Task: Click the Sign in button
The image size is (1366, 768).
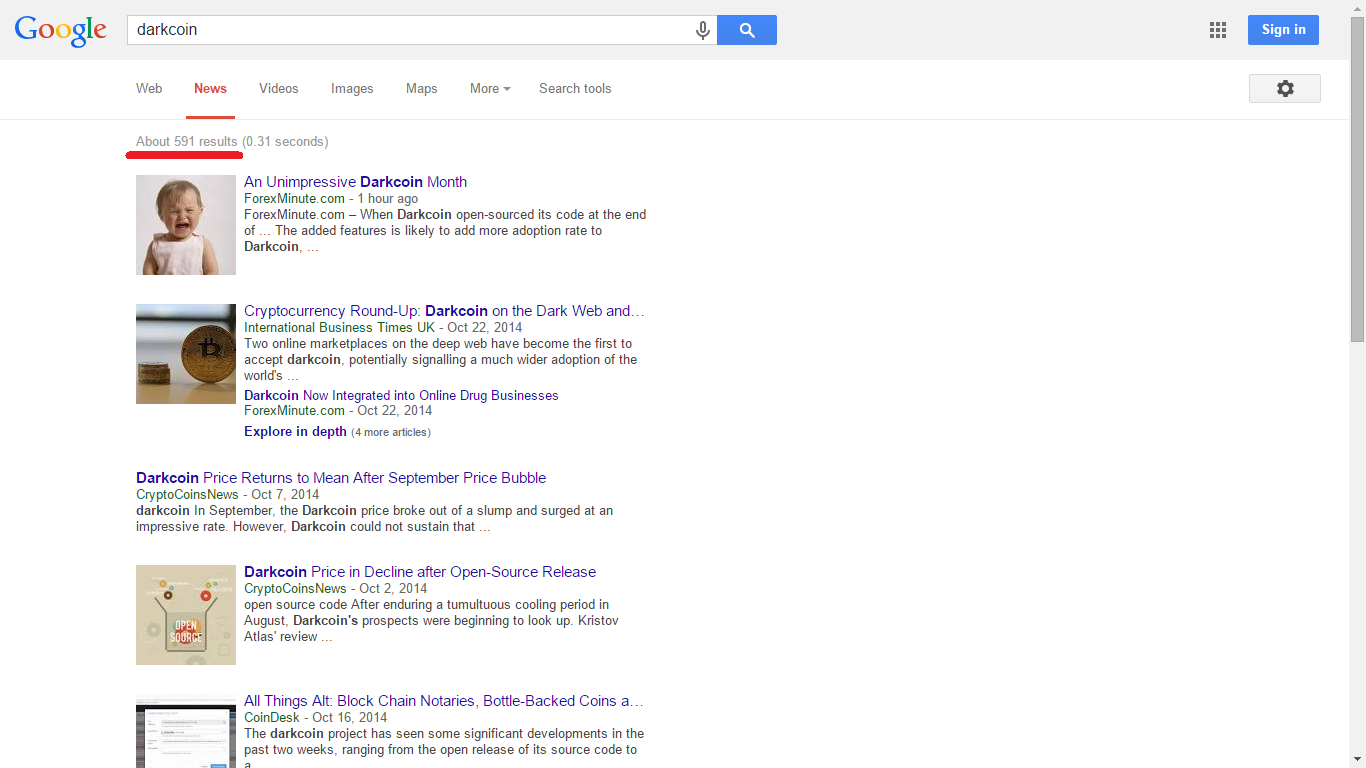Action: (x=1283, y=30)
